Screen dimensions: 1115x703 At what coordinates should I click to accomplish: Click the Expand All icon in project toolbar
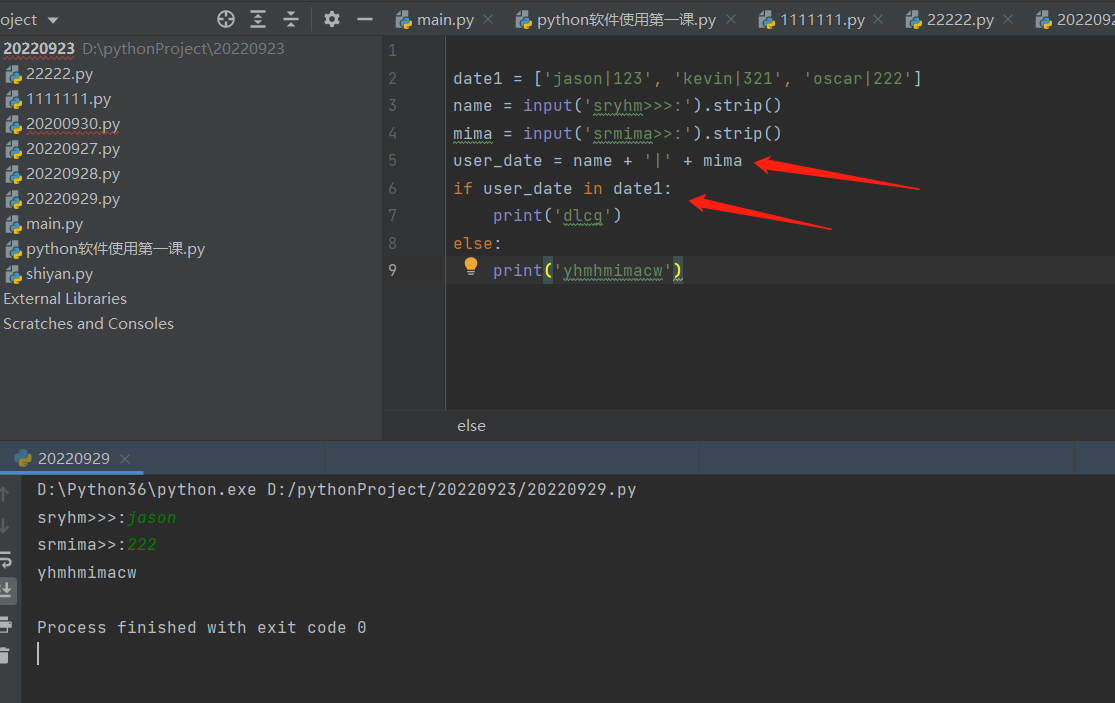258,19
